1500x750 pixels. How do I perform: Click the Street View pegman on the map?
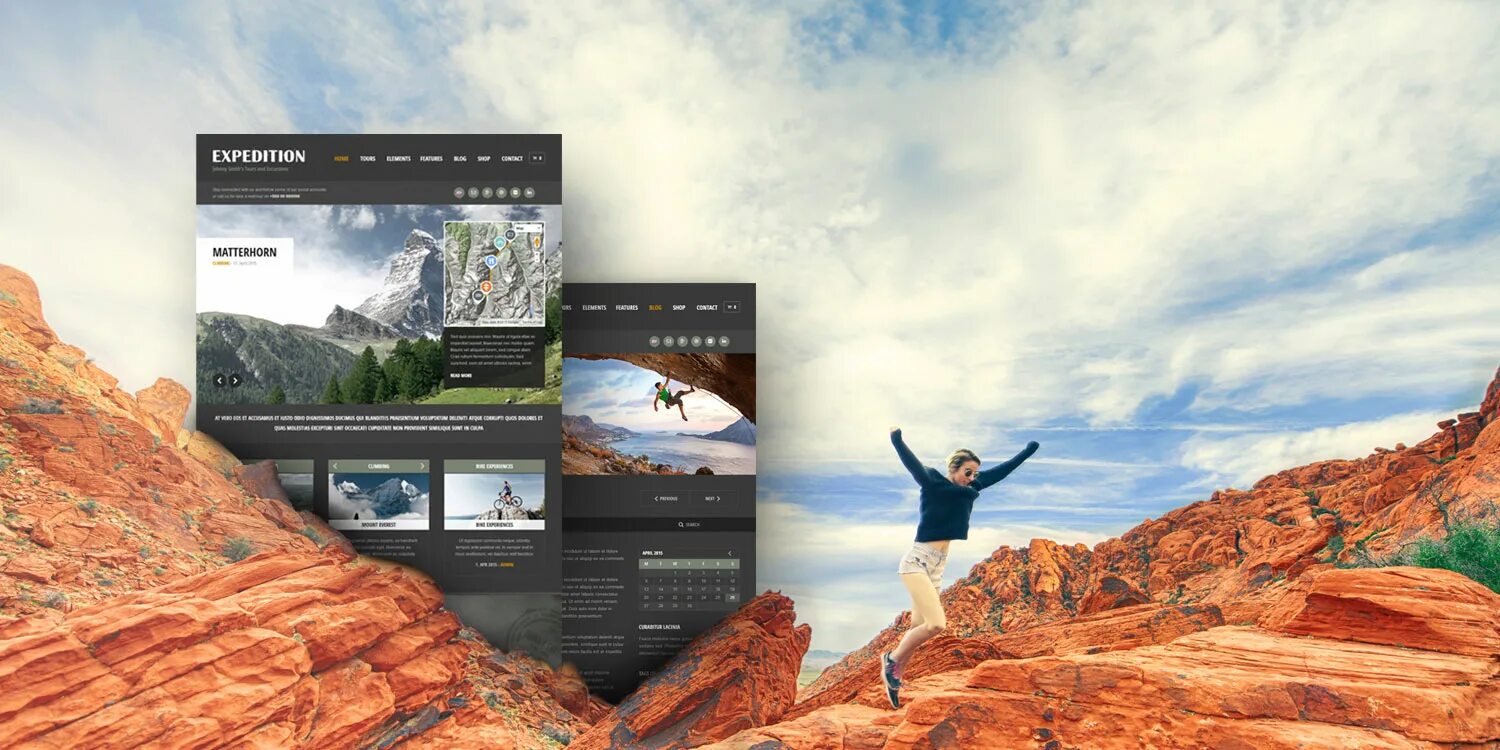[x=537, y=242]
